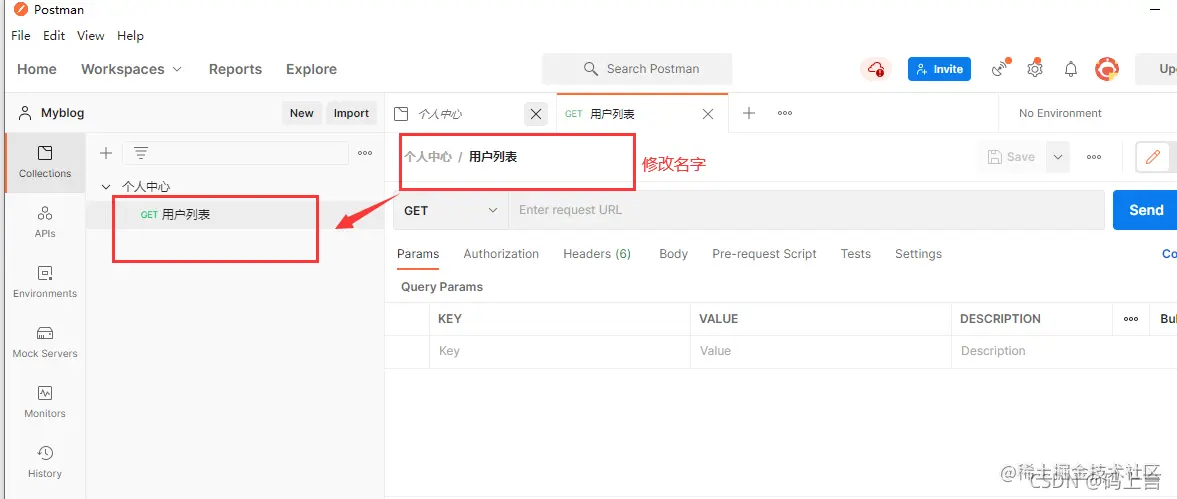Click the Myblog workspace user icon
This screenshot has width=1177, height=499.
(26, 113)
